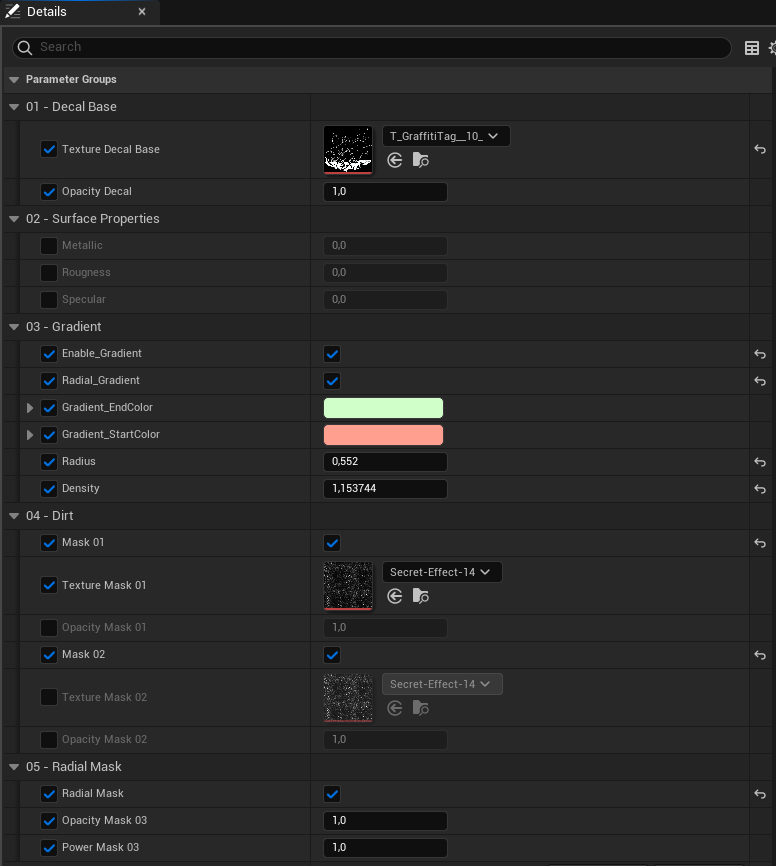776x866 pixels.
Task: Browse to Texture Decal Base in content browser
Action: (421, 160)
